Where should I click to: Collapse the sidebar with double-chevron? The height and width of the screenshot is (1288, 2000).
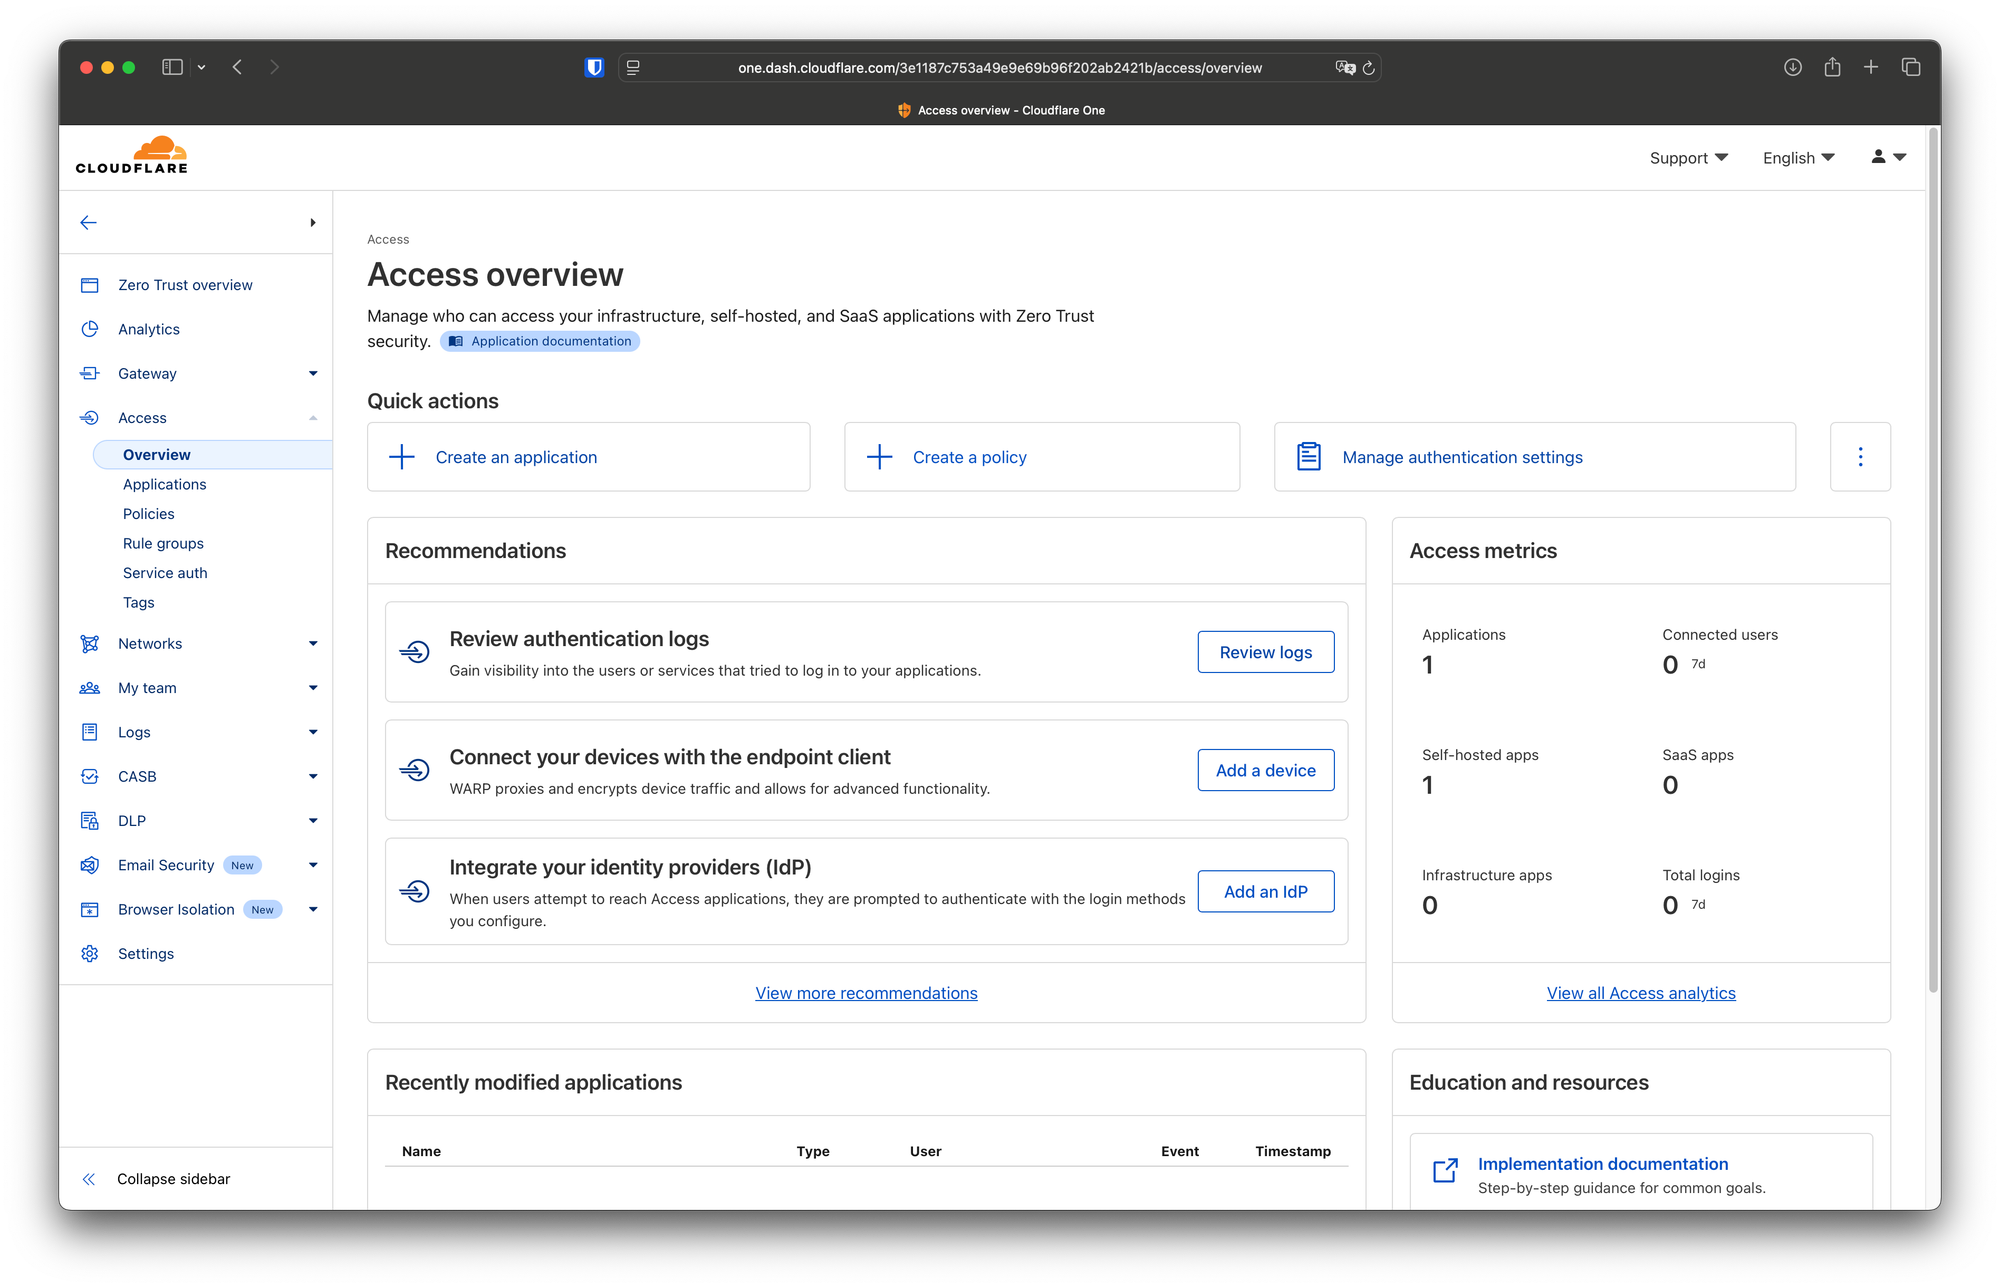[x=89, y=1179]
